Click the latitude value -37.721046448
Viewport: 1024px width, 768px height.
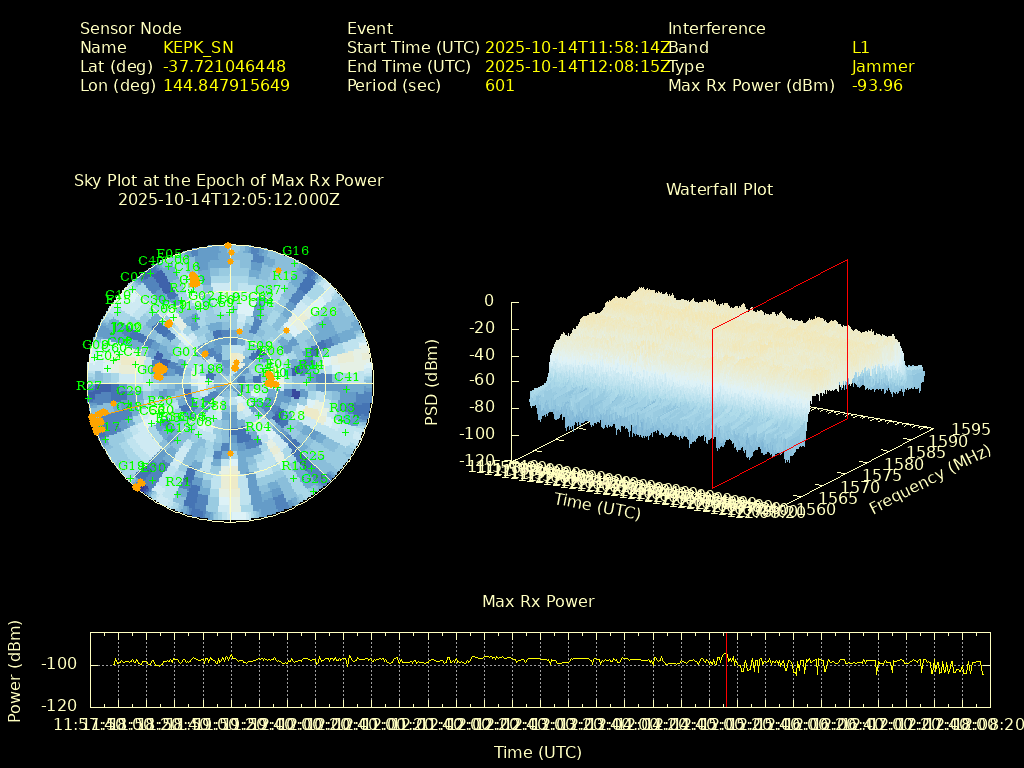(x=224, y=67)
